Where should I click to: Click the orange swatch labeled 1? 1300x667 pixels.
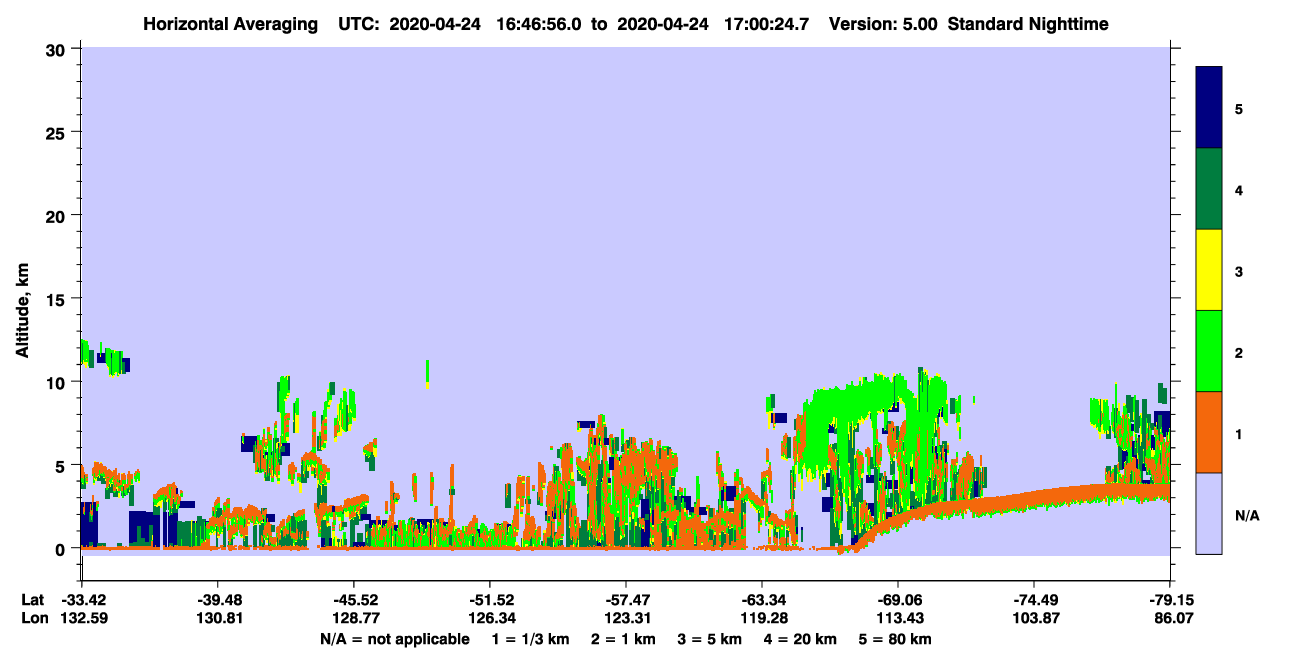(x=1209, y=432)
